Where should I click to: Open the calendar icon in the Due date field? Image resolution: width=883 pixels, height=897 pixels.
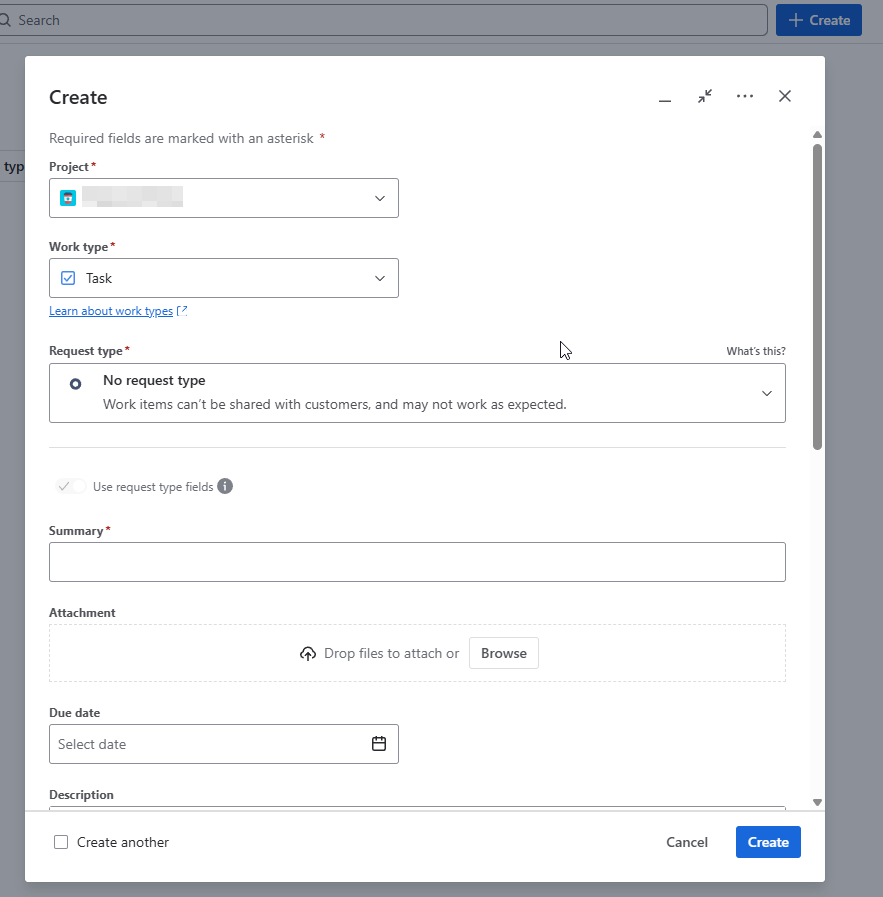(x=379, y=743)
